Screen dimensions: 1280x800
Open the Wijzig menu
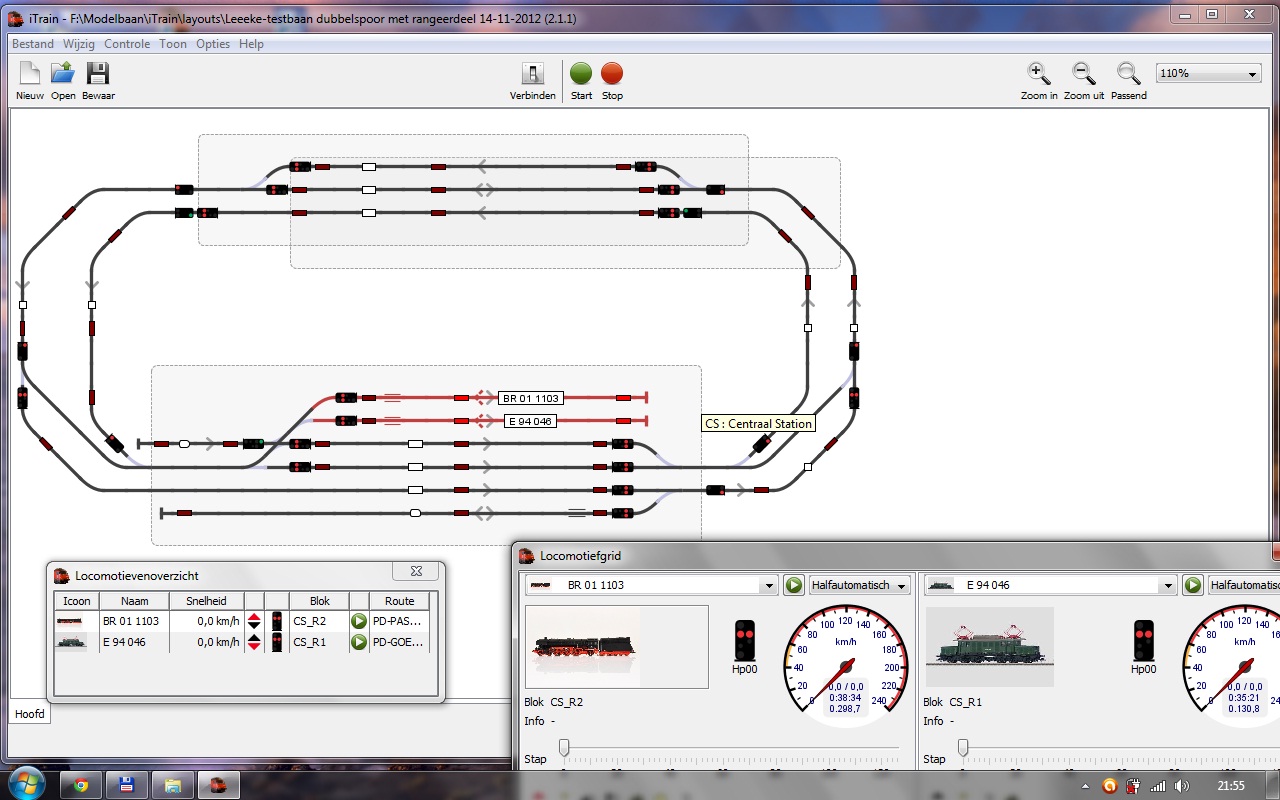79,44
